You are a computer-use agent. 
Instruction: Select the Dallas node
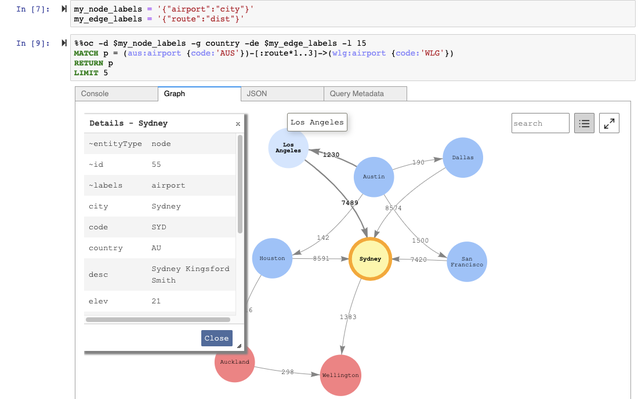pos(463,157)
